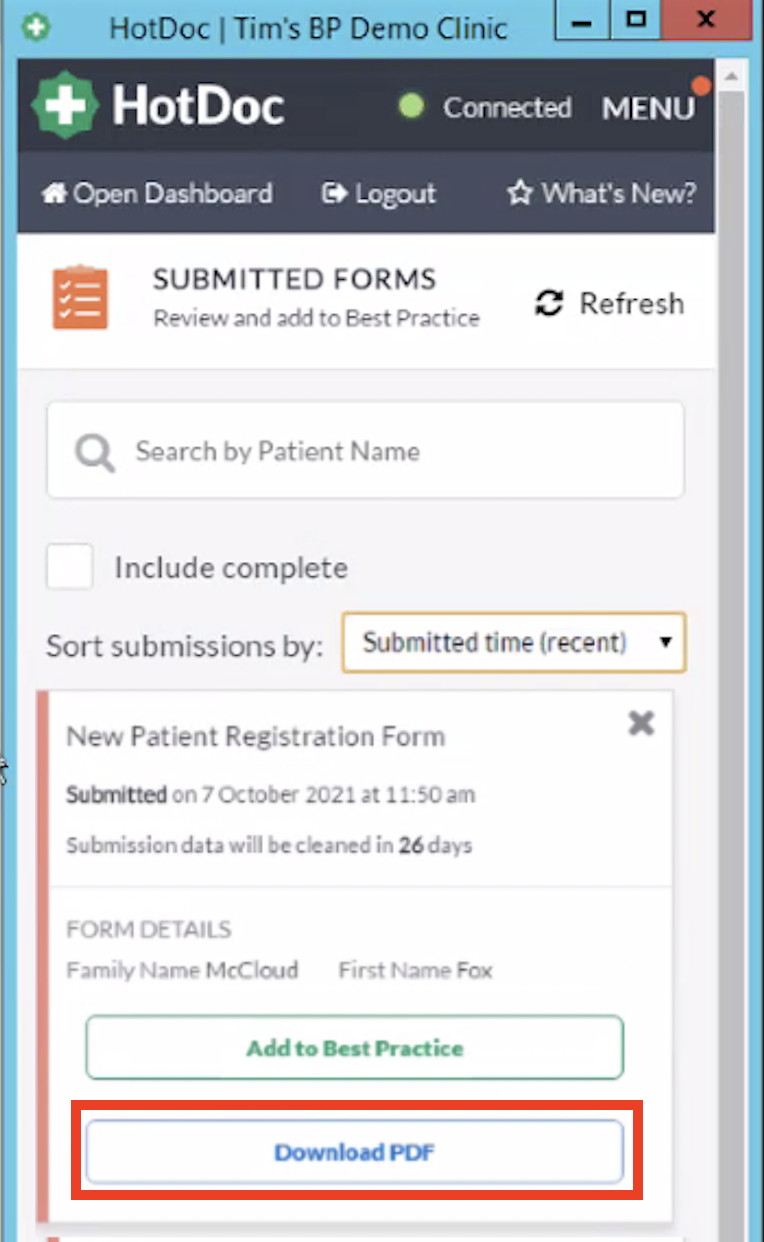Open the Submitted time (recent) sort dropdown
Screen dimensions: 764x1242
tap(513, 643)
